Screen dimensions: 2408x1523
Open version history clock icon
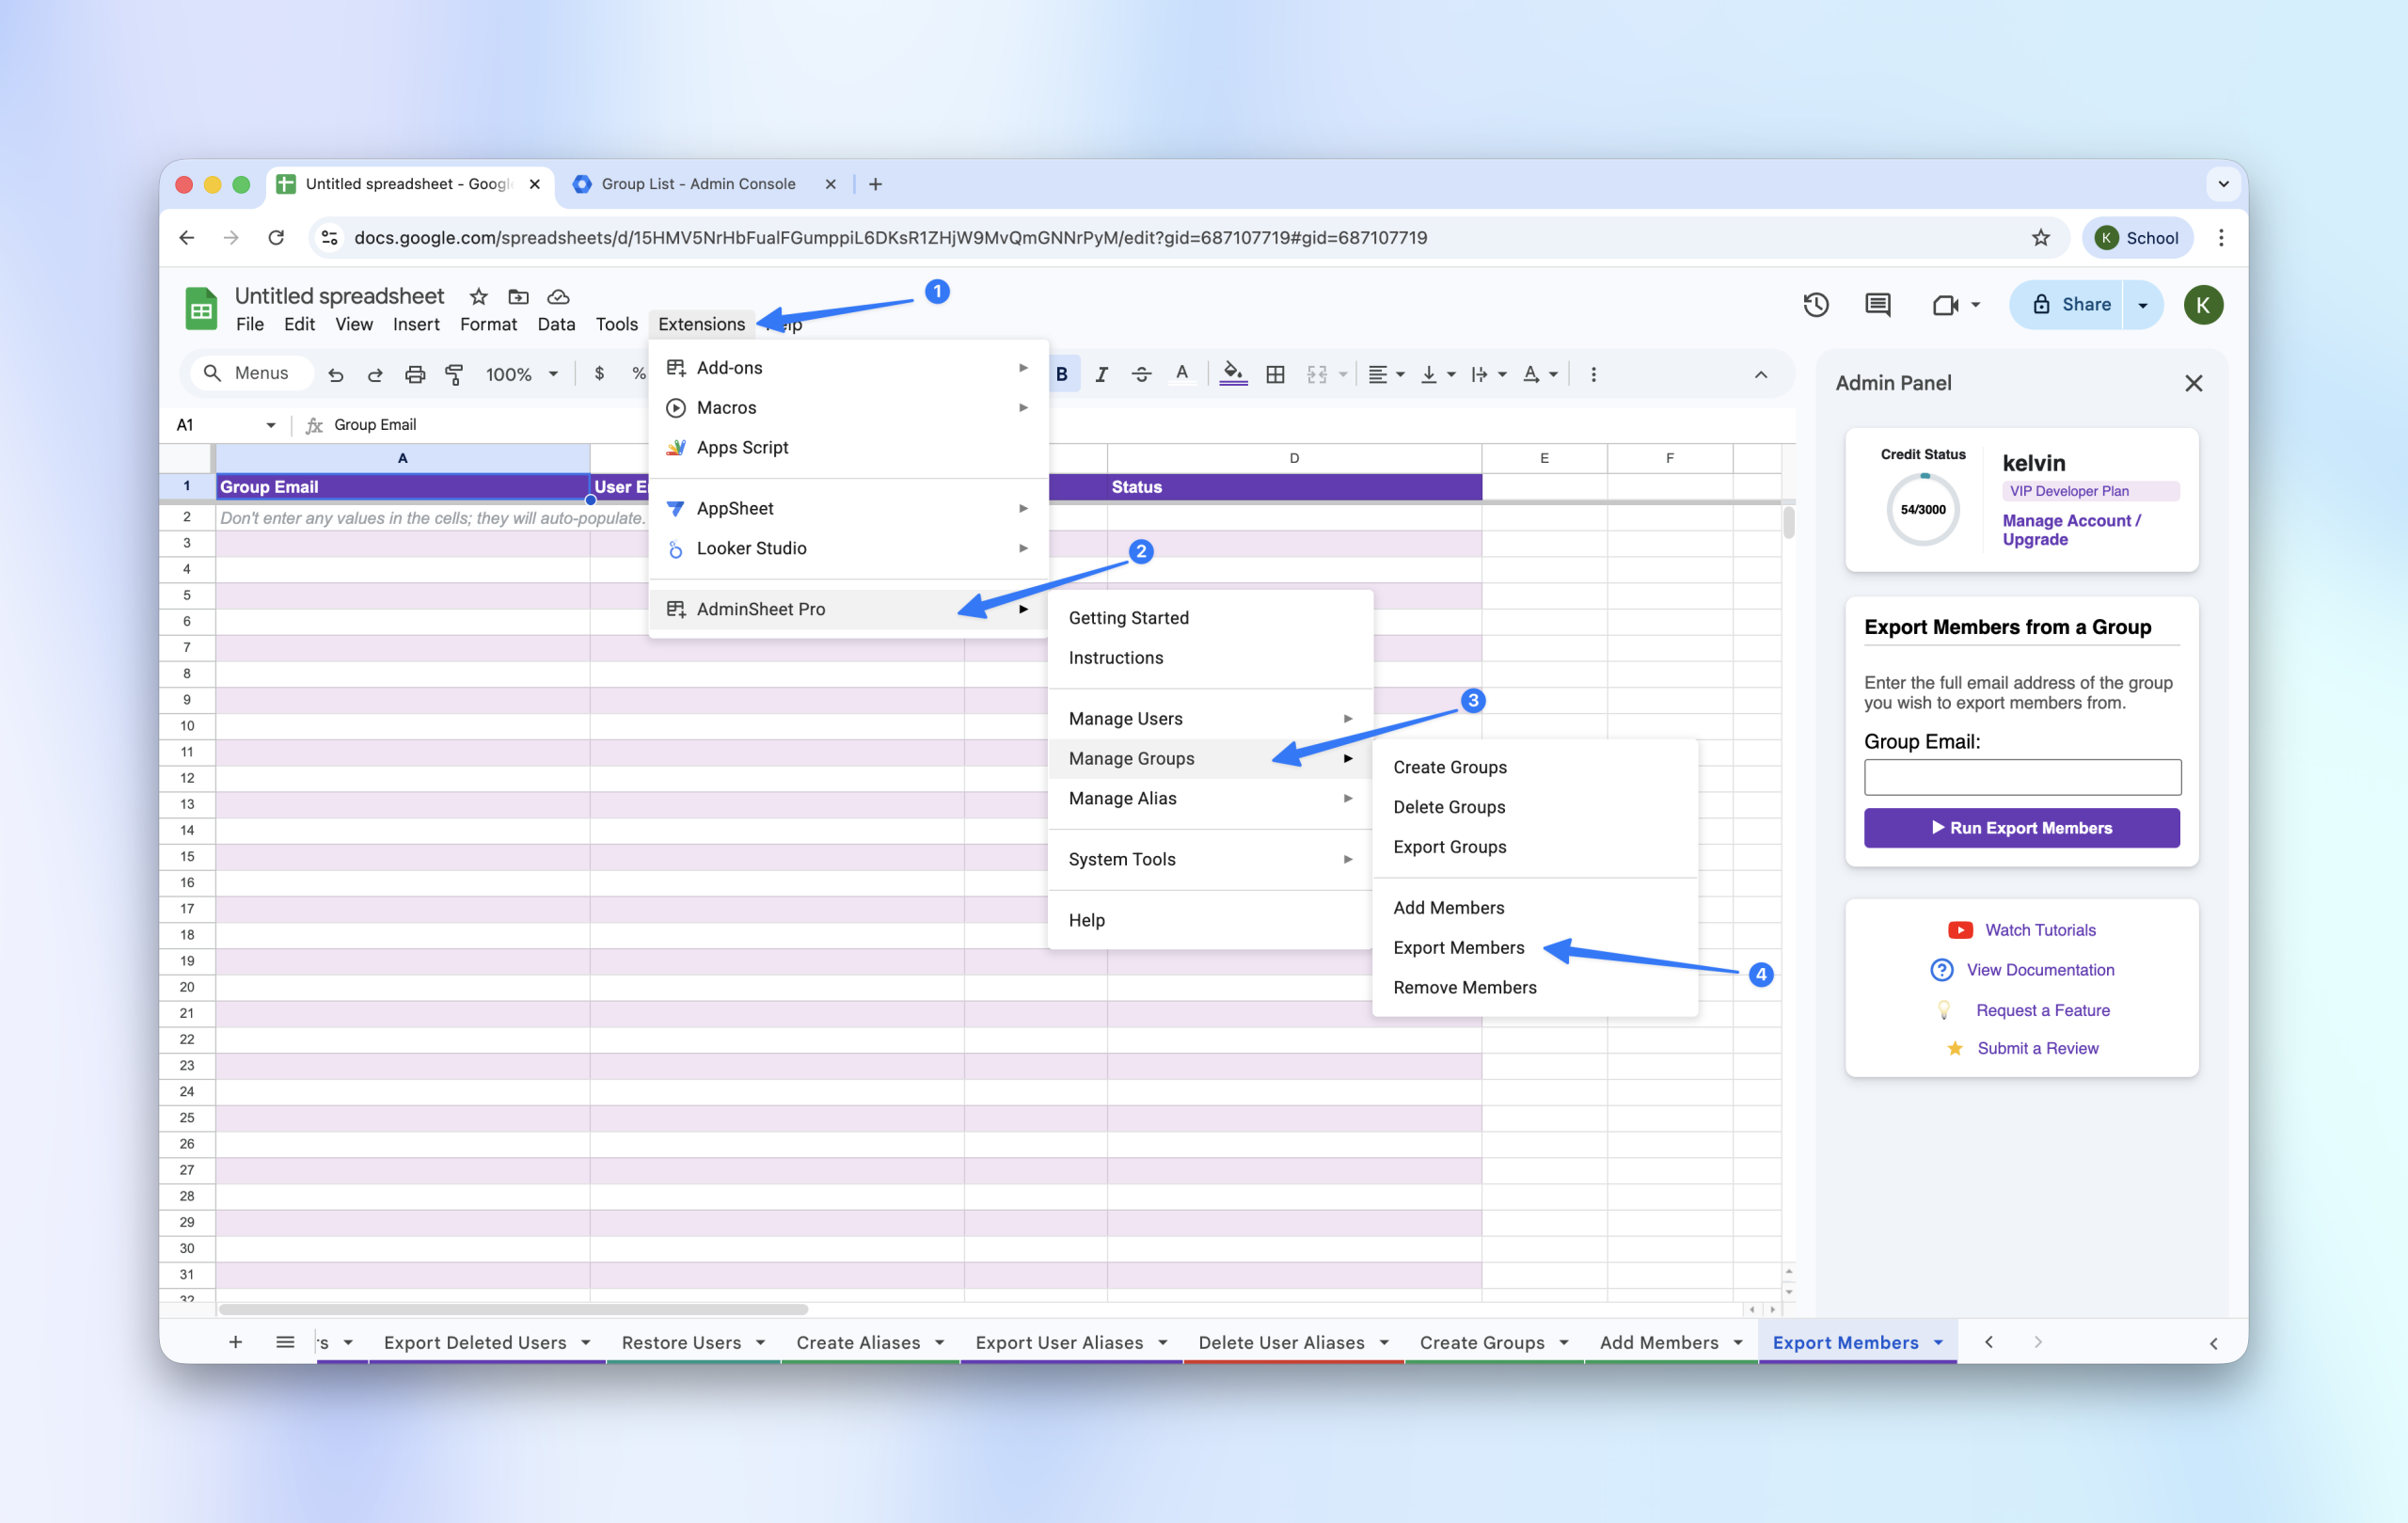click(x=1815, y=305)
